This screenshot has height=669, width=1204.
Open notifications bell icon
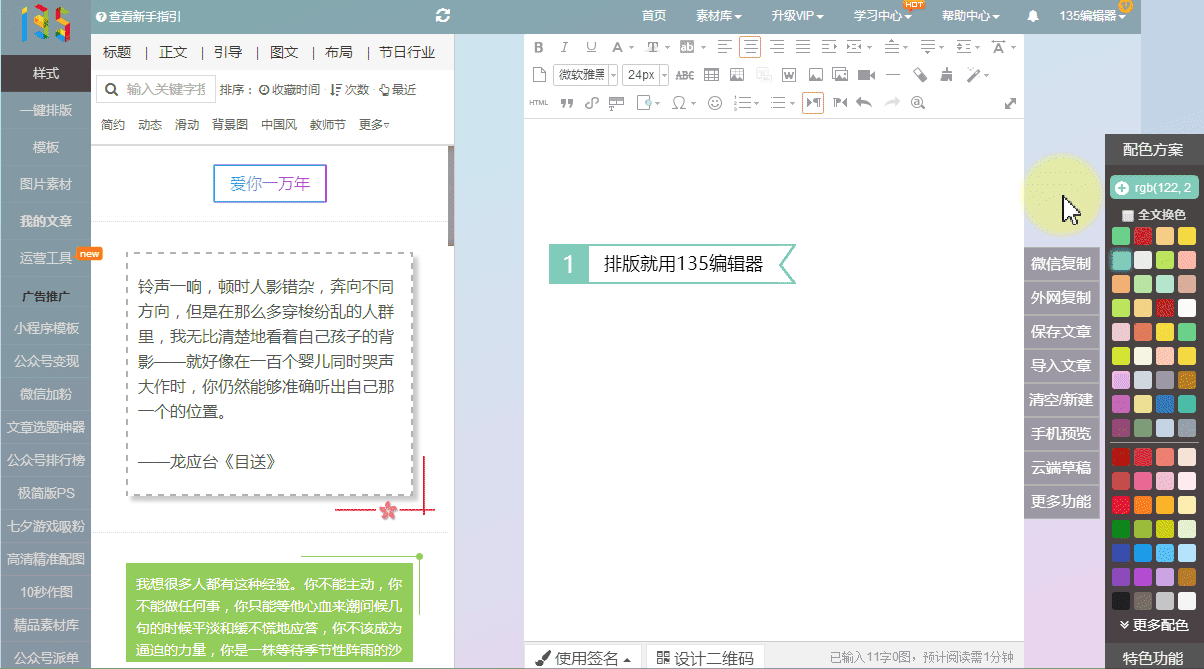coord(1033,16)
